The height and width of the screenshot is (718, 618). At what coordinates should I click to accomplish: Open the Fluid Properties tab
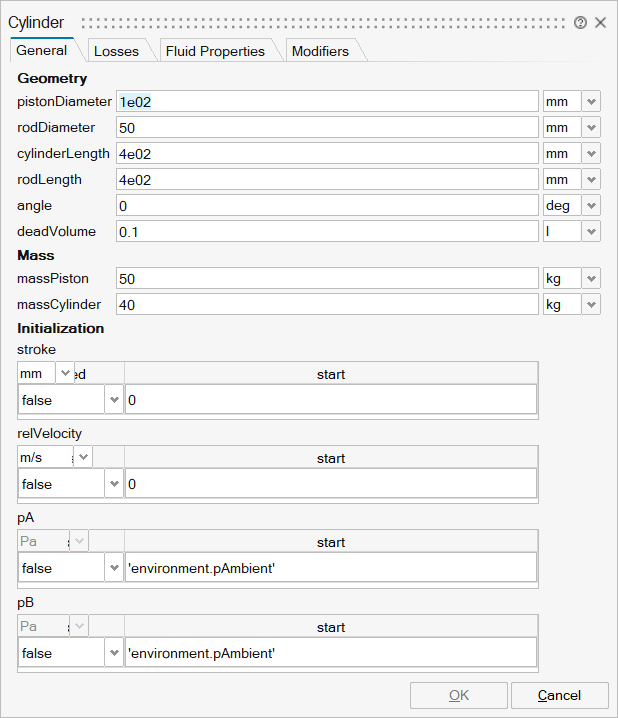215,51
